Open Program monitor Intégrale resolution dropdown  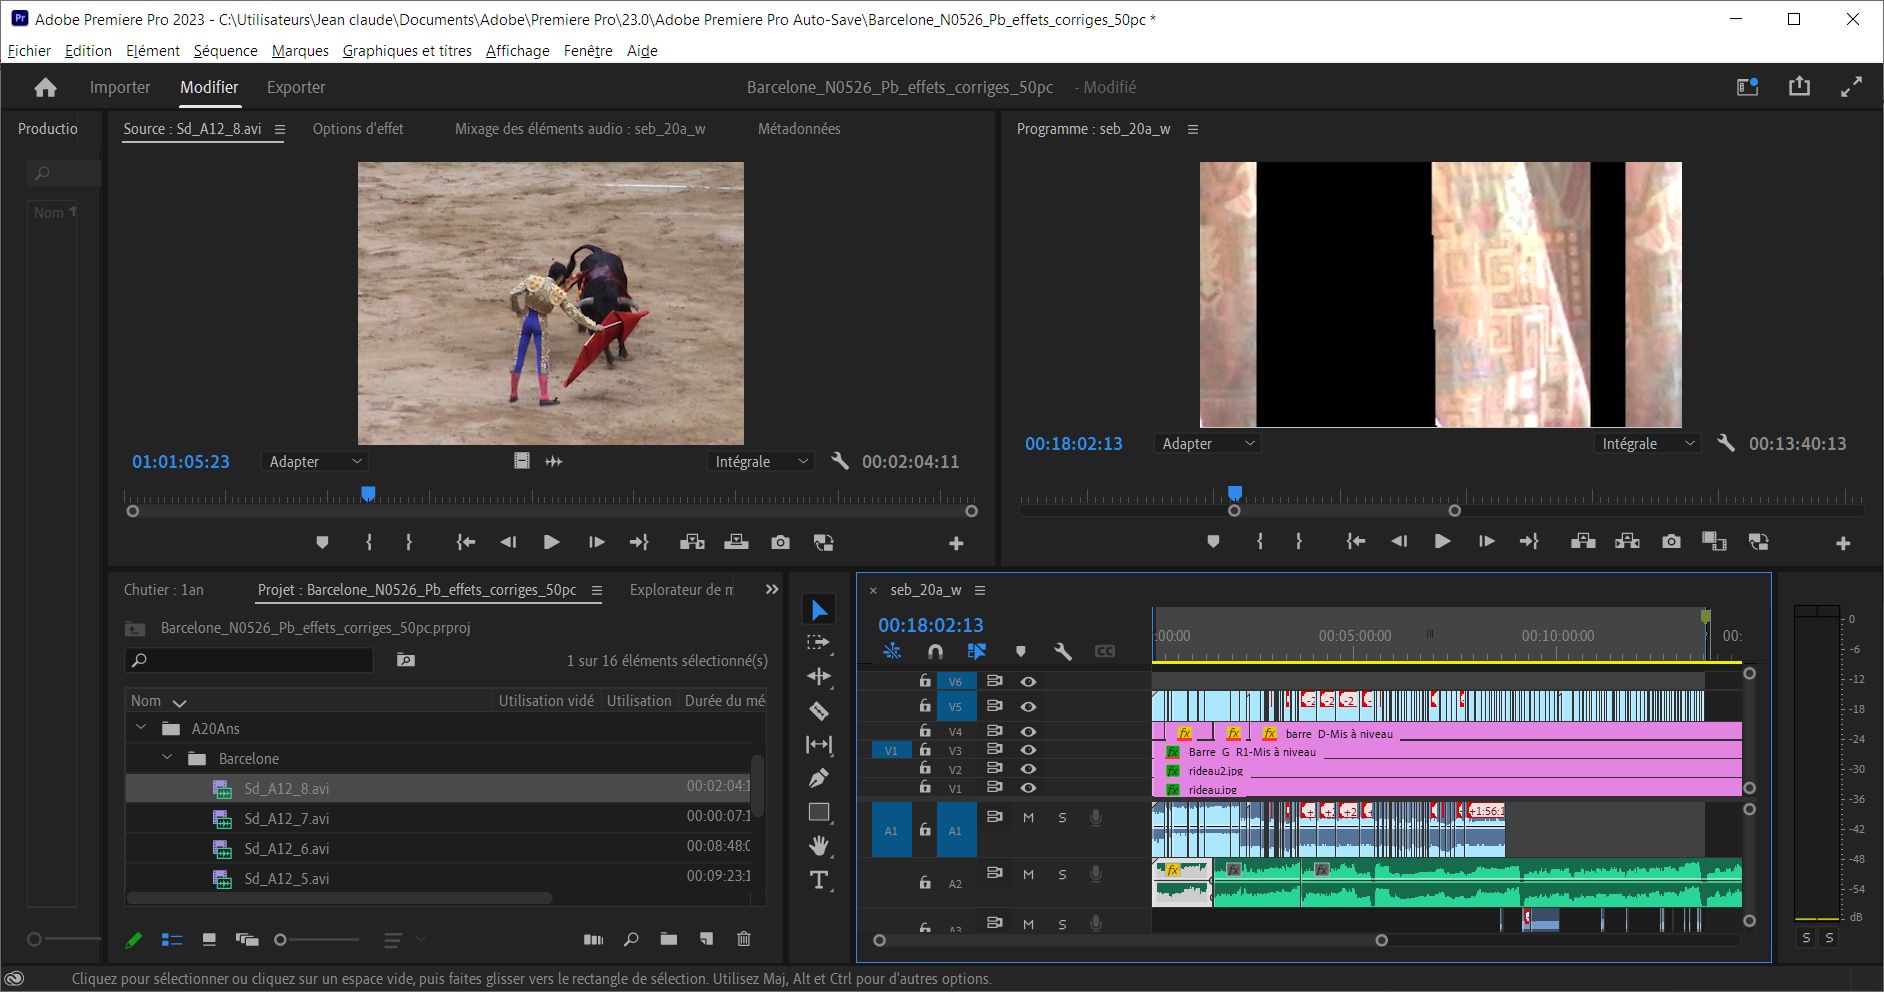coord(1647,443)
